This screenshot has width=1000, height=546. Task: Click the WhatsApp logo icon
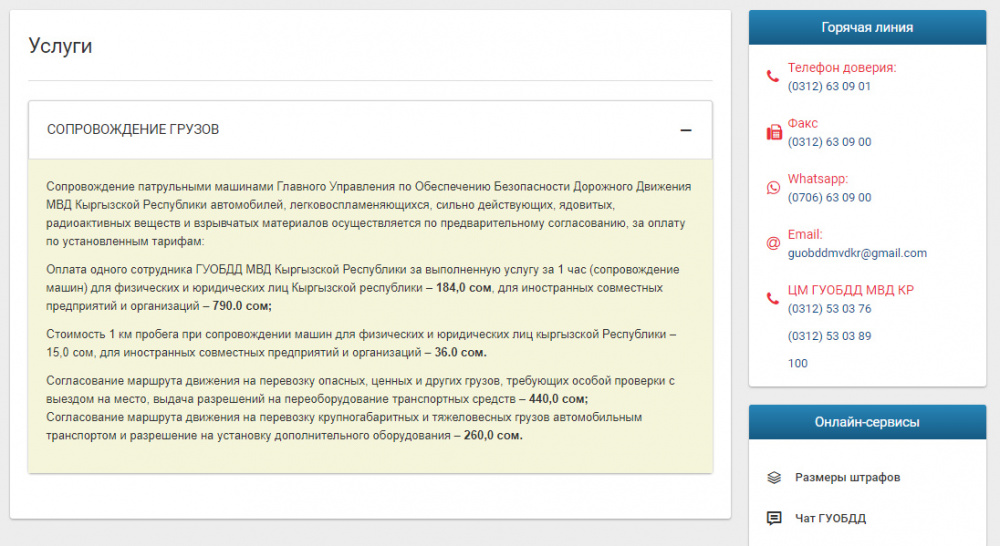tap(773, 188)
